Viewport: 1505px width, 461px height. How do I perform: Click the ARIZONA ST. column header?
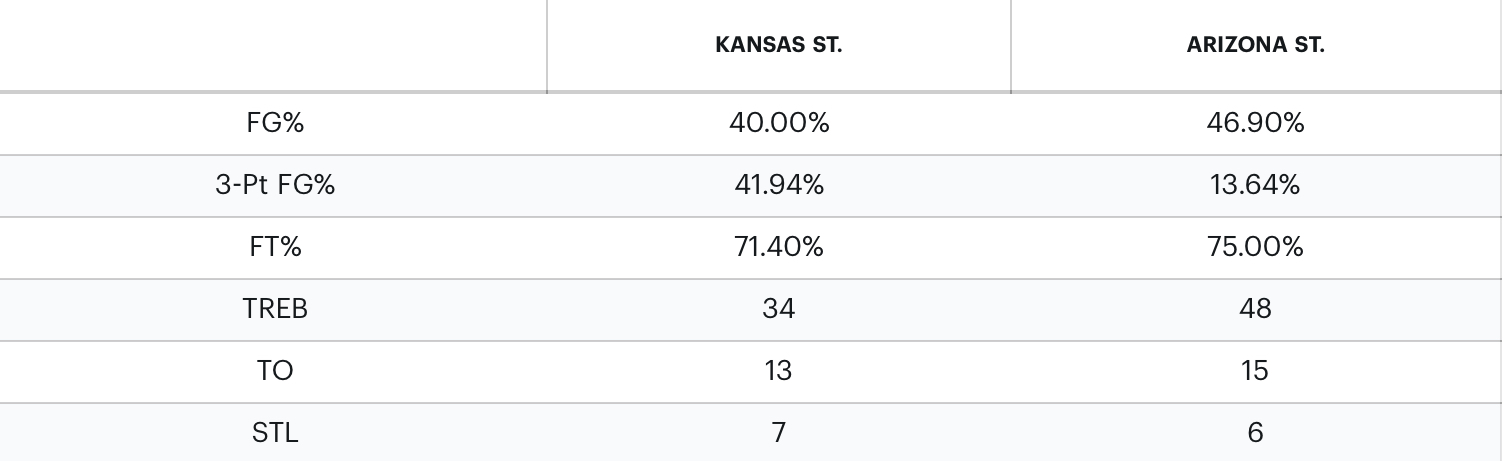[1255, 45]
